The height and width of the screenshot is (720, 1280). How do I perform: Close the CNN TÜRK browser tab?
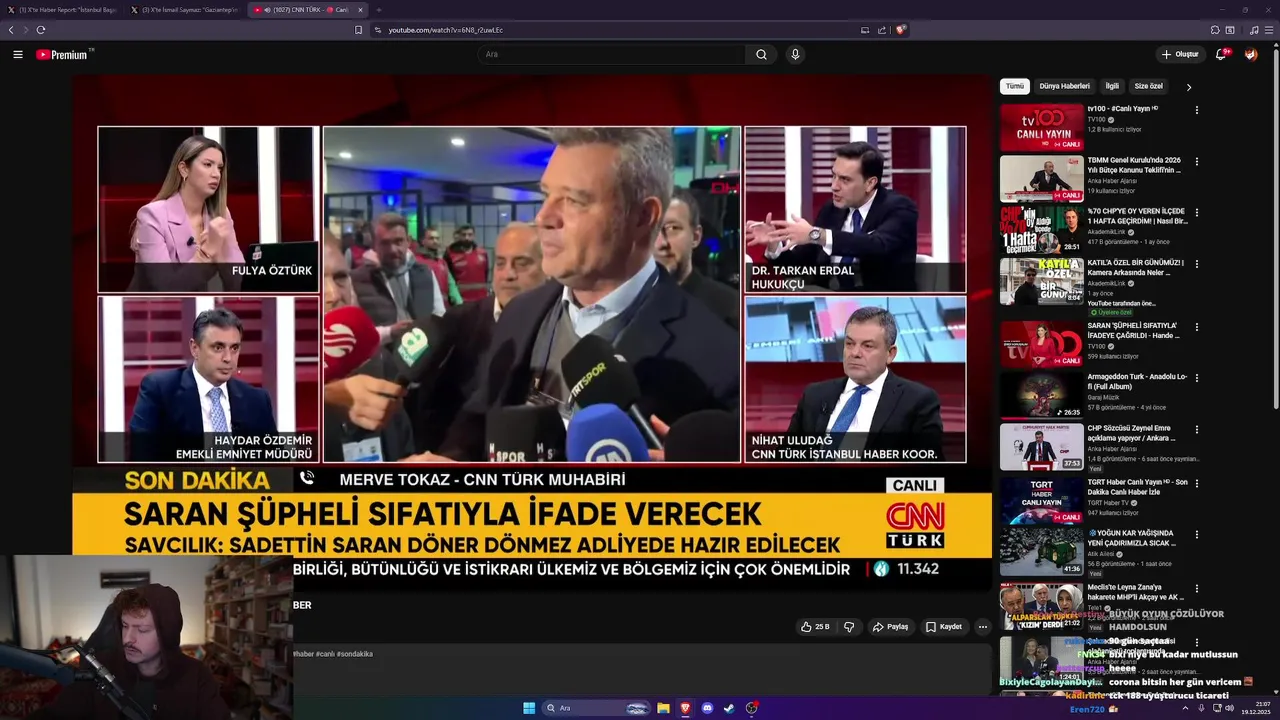[361, 10]
